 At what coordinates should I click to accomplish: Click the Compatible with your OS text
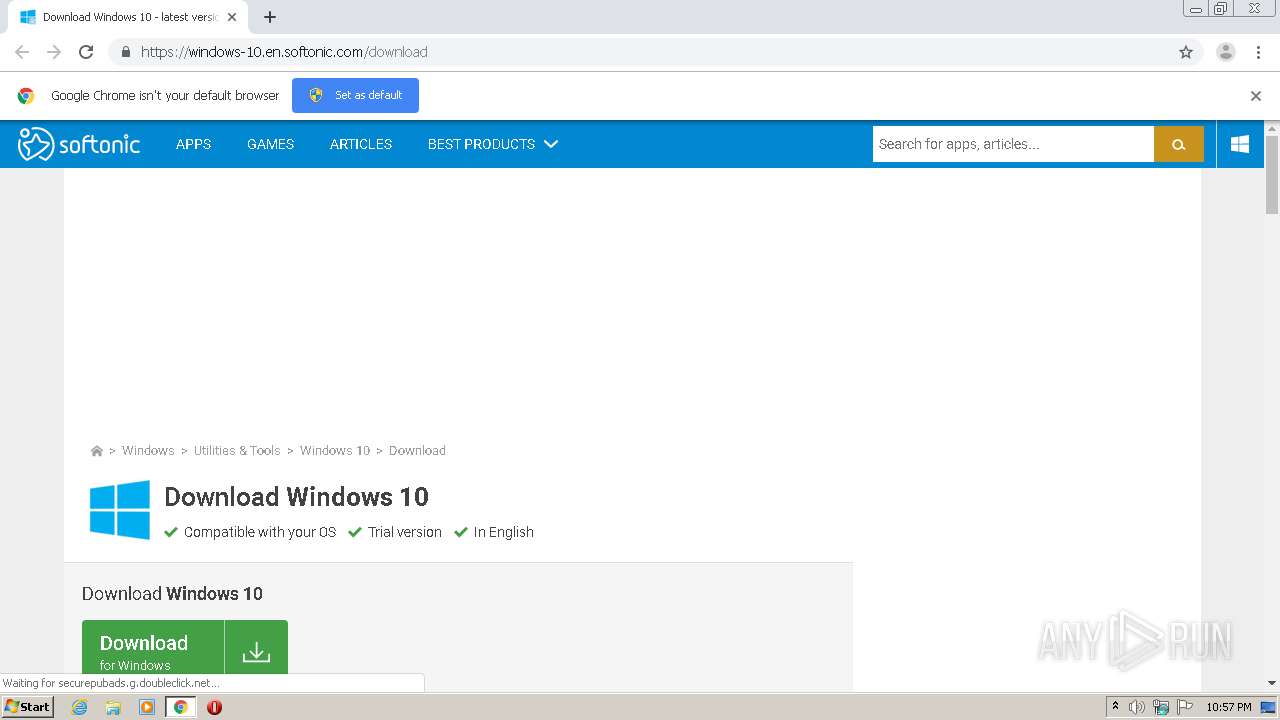click(260, 532)
